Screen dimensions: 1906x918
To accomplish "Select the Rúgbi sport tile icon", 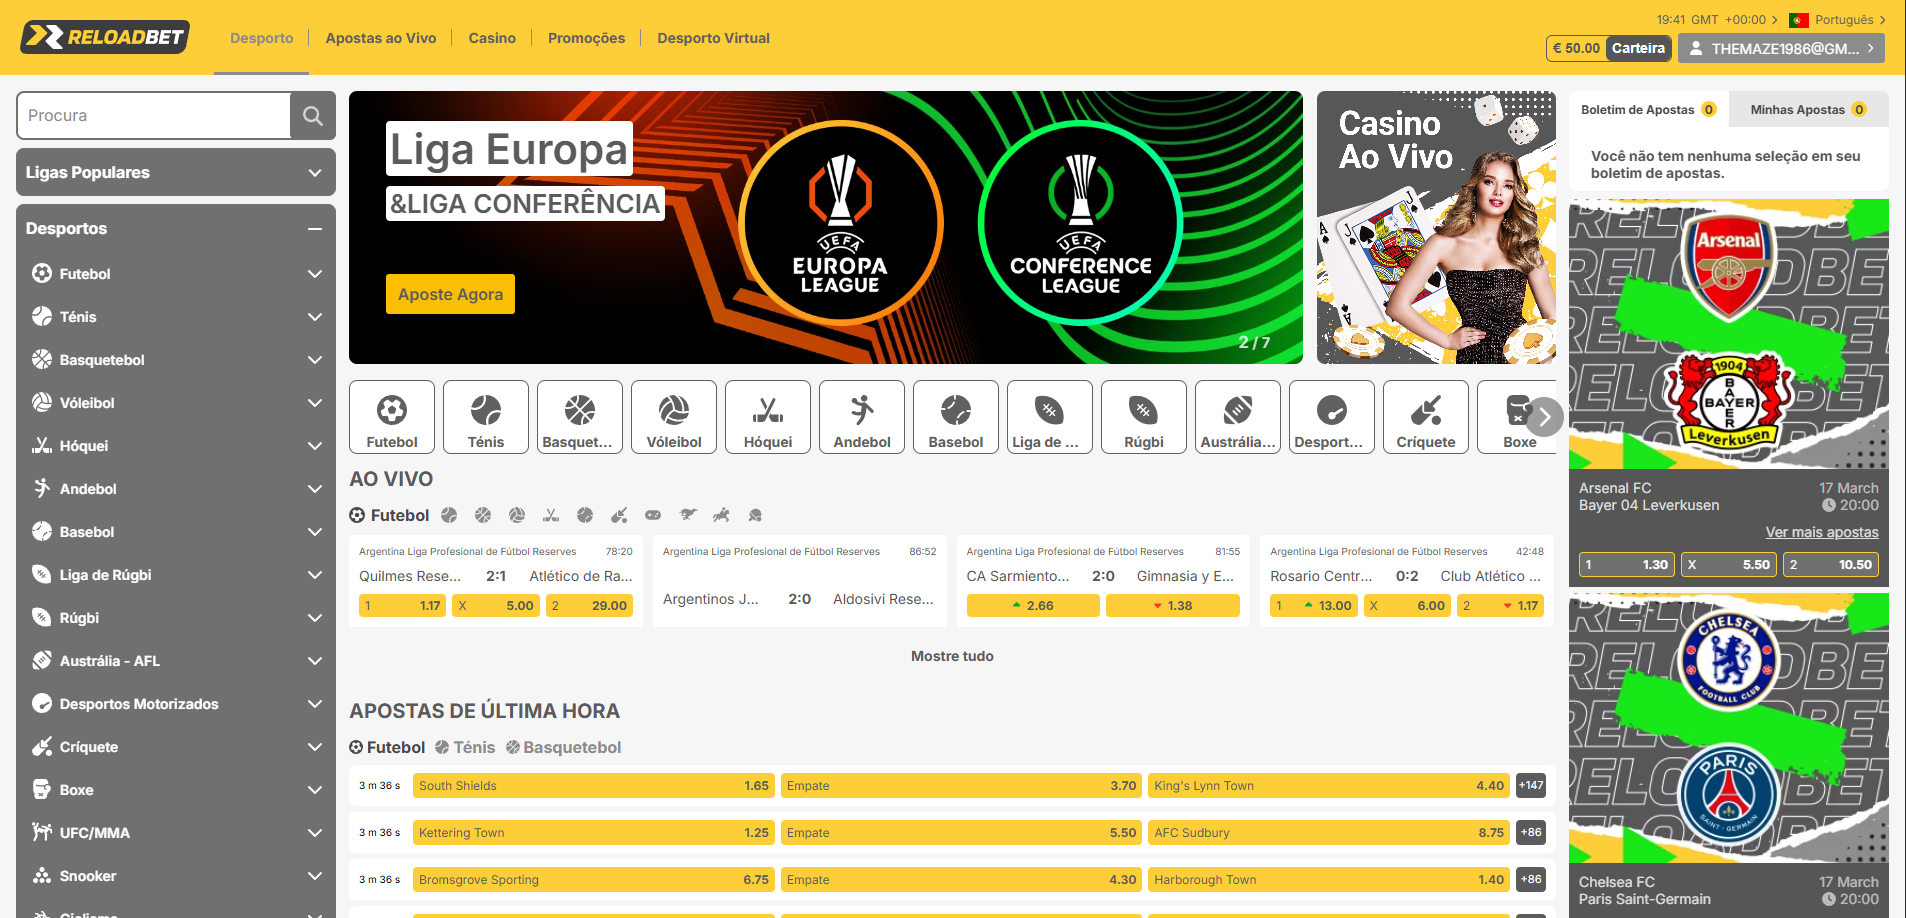I will 1144,410.
